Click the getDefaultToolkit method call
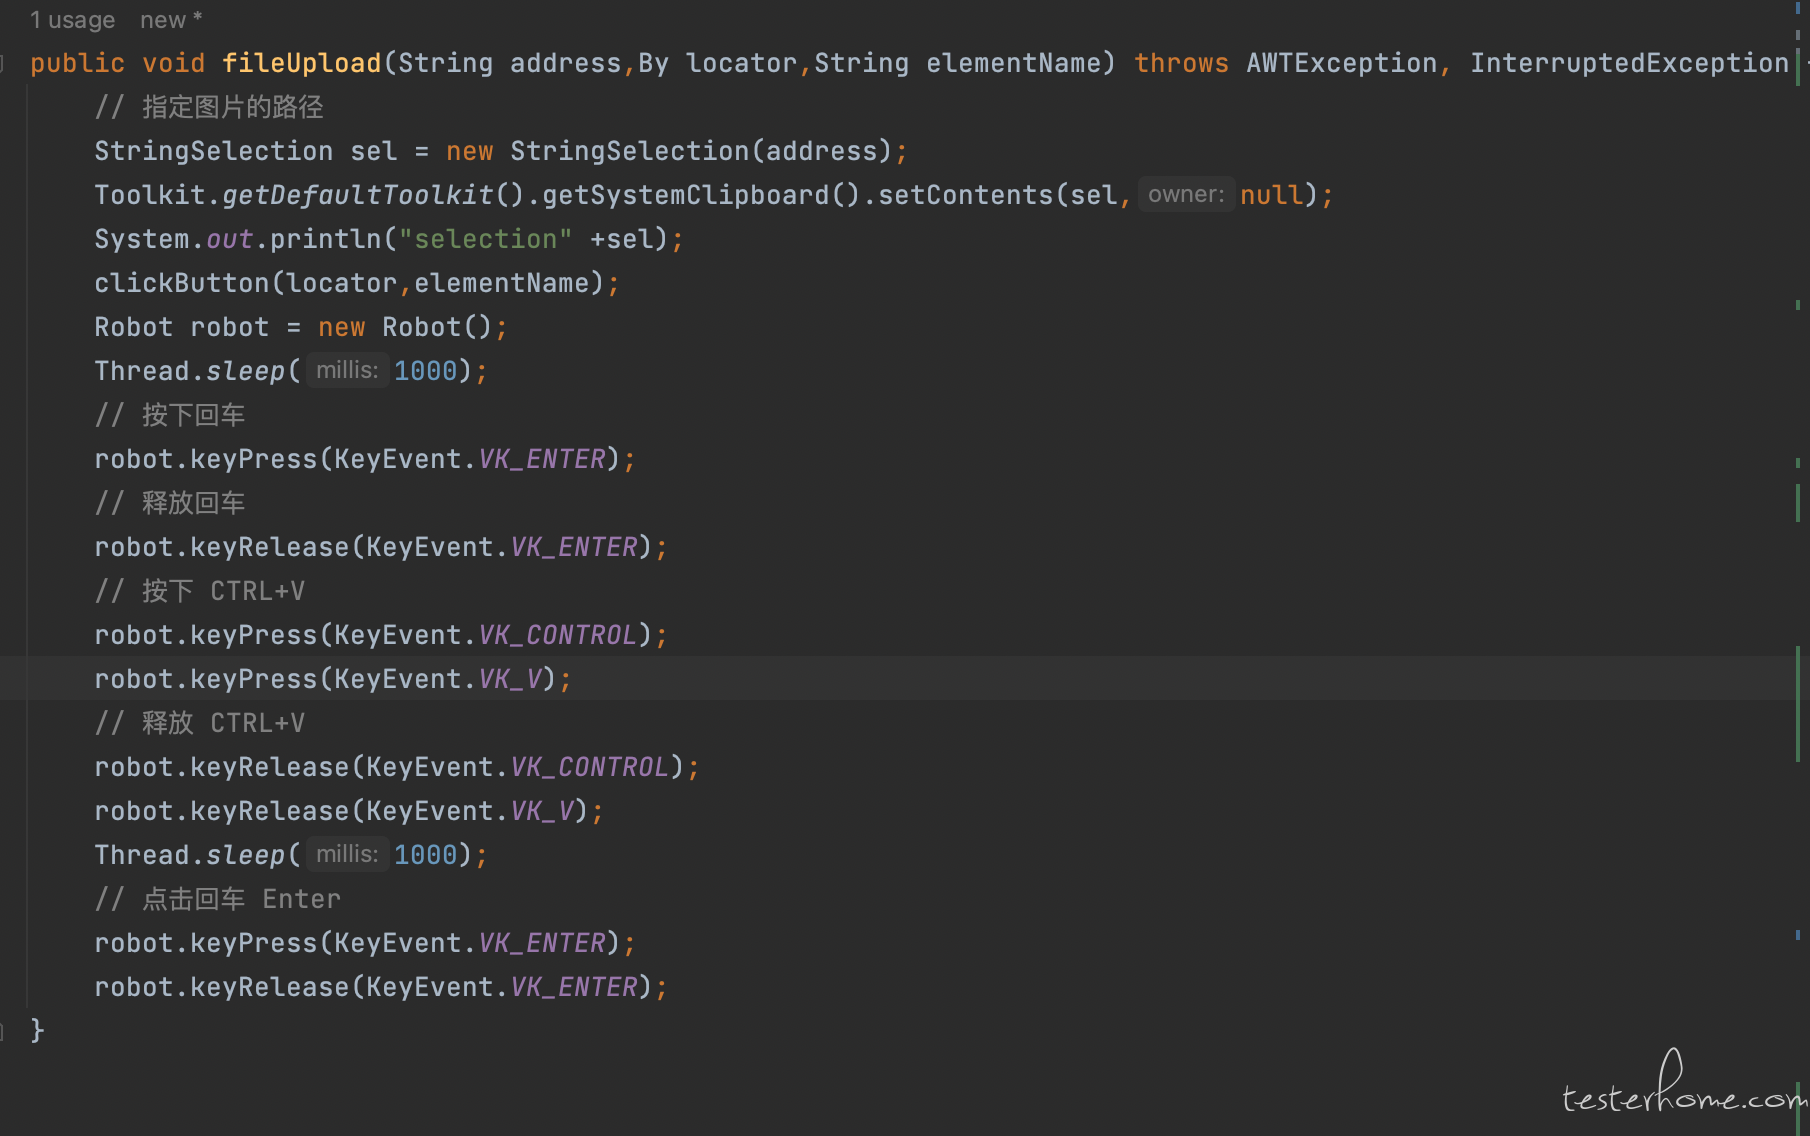 coord(357,195)
